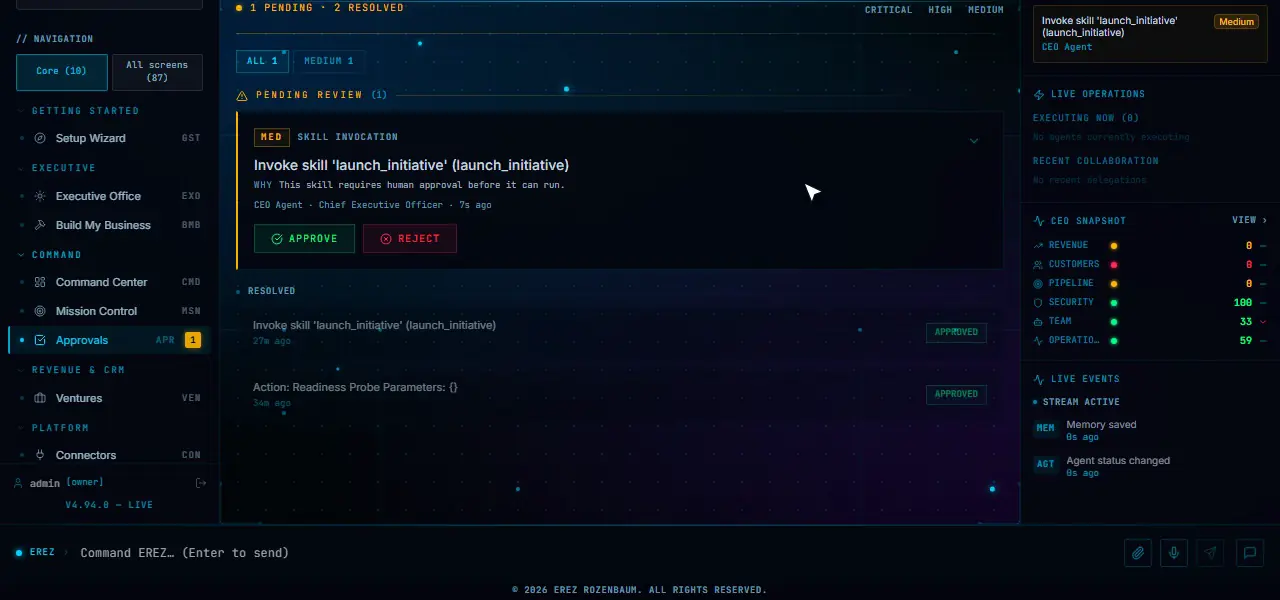Click the MED severity badge
This screenshot has width=1280, height=600.
click(271, 137)
